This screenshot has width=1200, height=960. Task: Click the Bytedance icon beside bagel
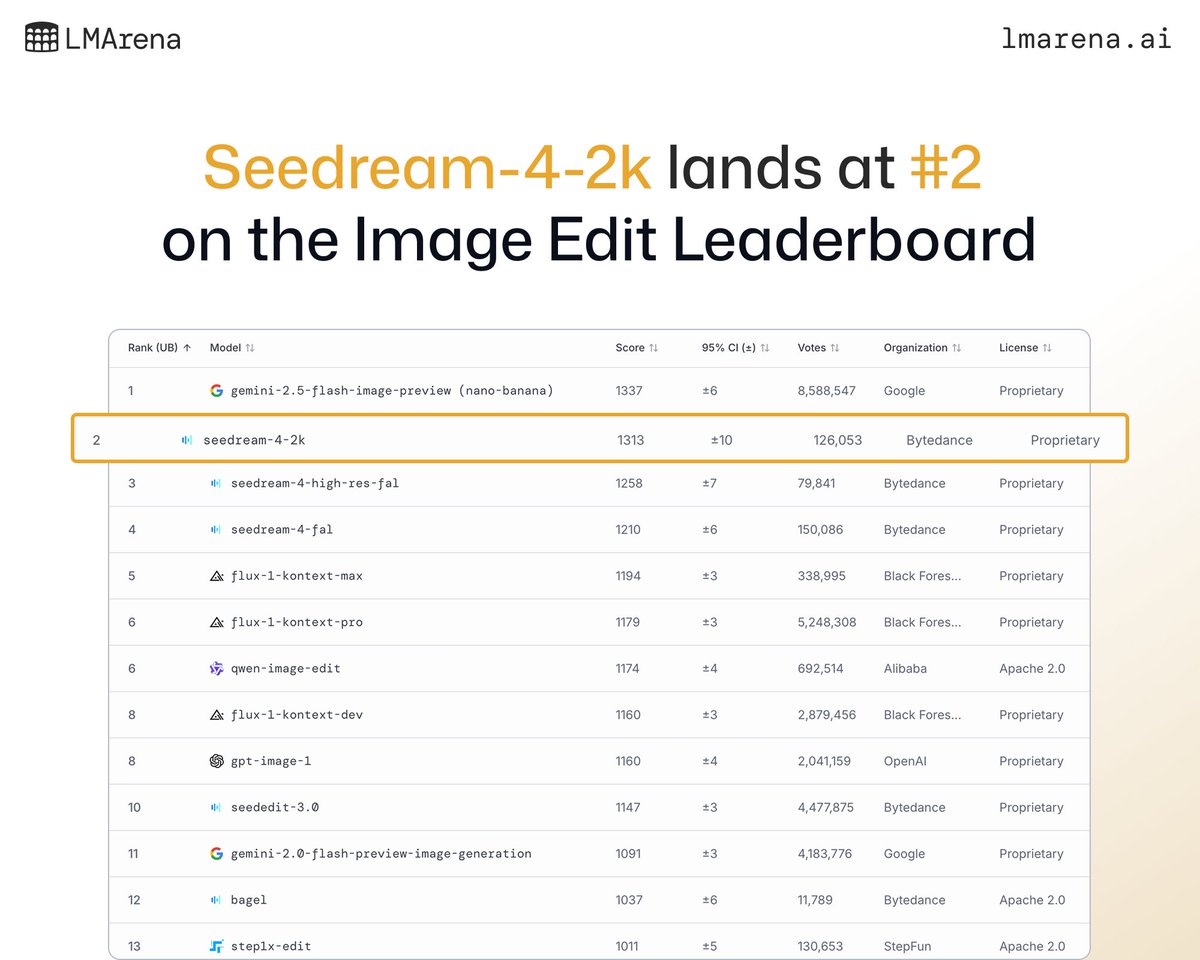216,900
